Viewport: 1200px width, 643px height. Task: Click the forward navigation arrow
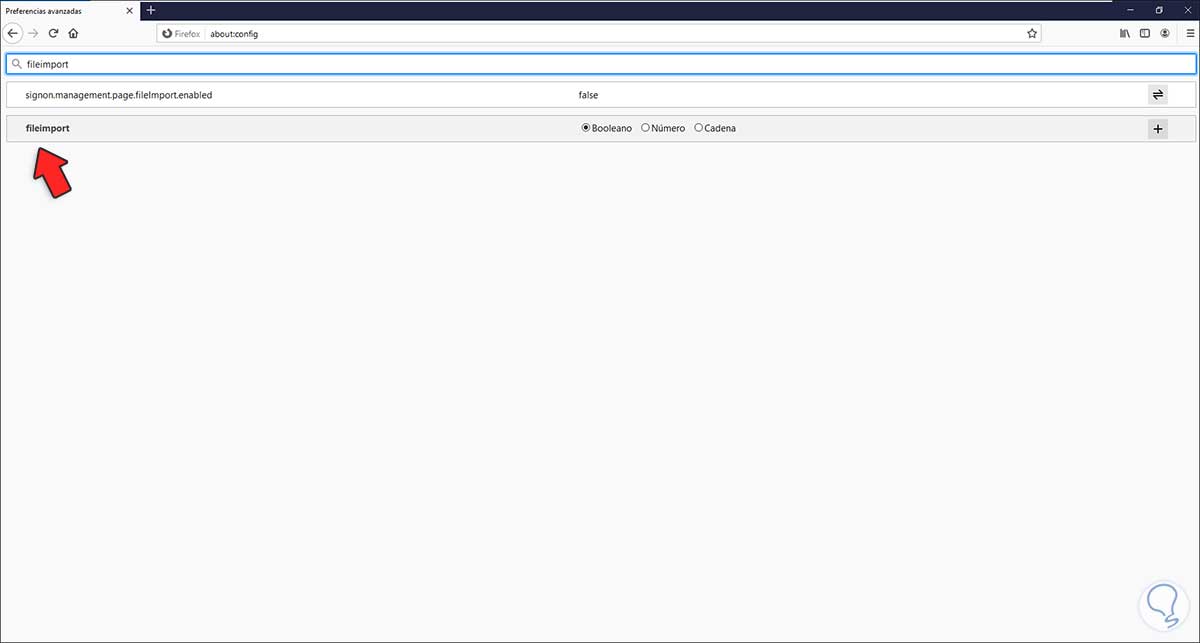33,33
